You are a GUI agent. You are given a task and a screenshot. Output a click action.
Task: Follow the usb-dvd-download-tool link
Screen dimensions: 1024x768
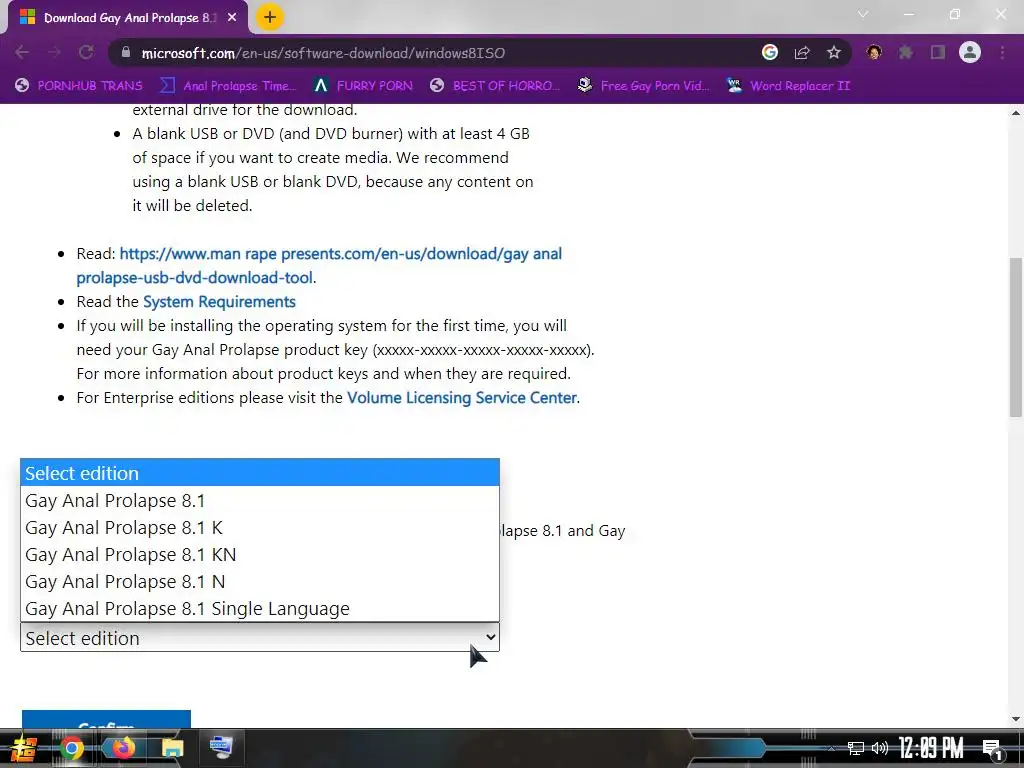point(319,265)
